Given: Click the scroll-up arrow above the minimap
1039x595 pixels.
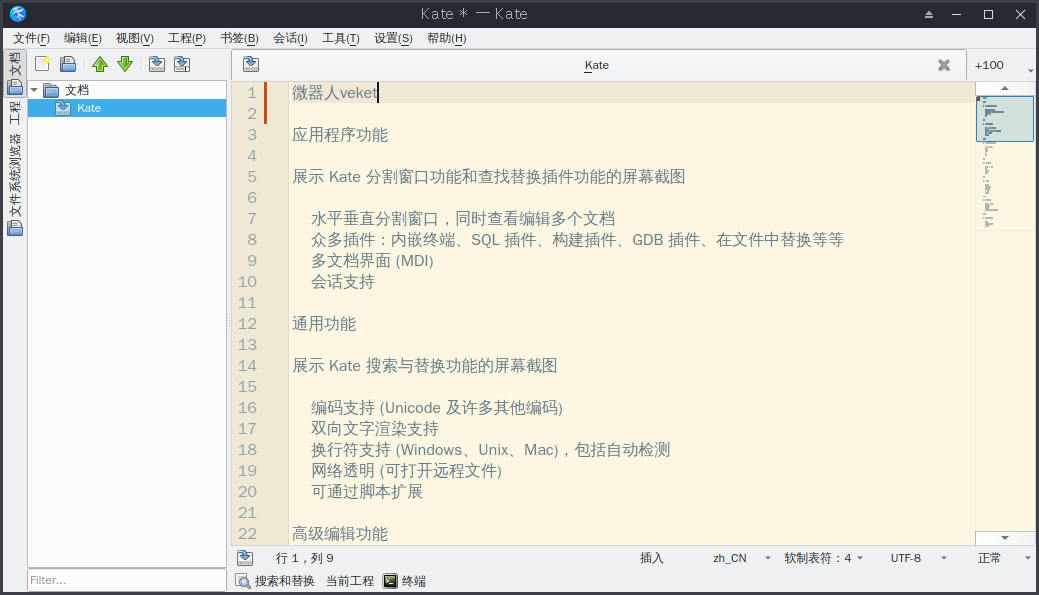Looking at the screenshot, I should pyautogui.click(x=1005, y=89).
